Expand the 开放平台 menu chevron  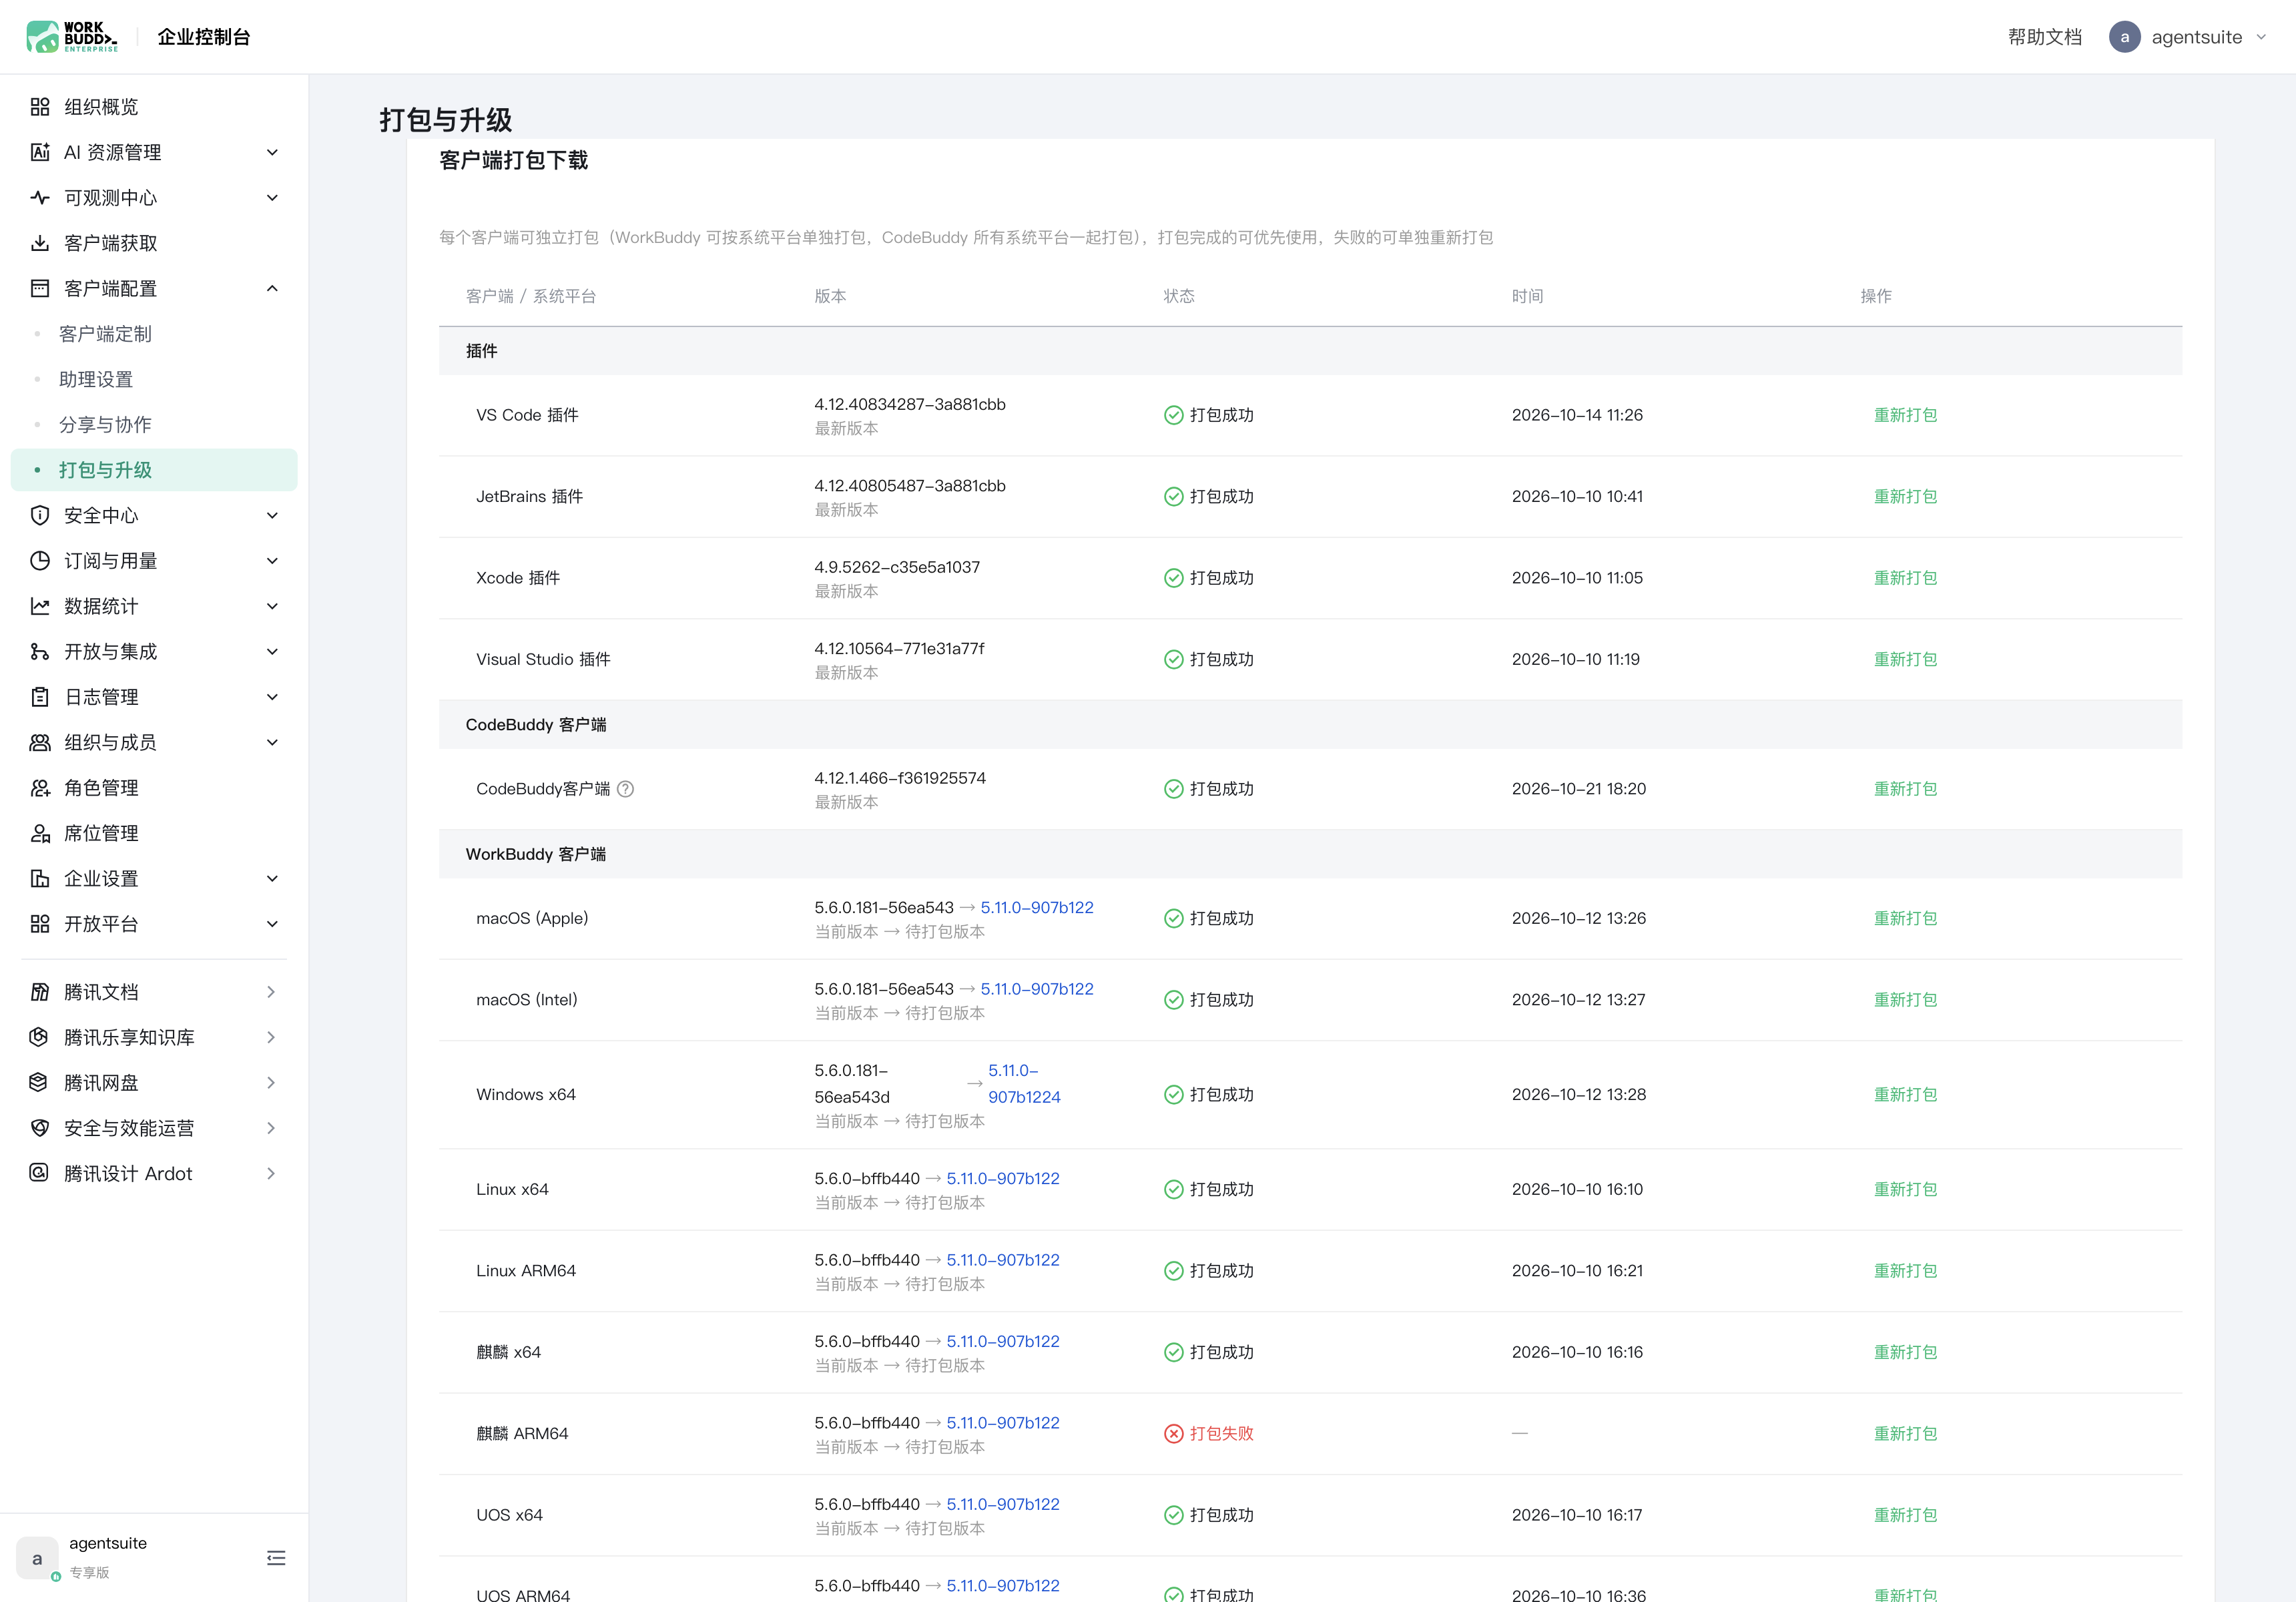pyautogui.click(x=272, y=924)
